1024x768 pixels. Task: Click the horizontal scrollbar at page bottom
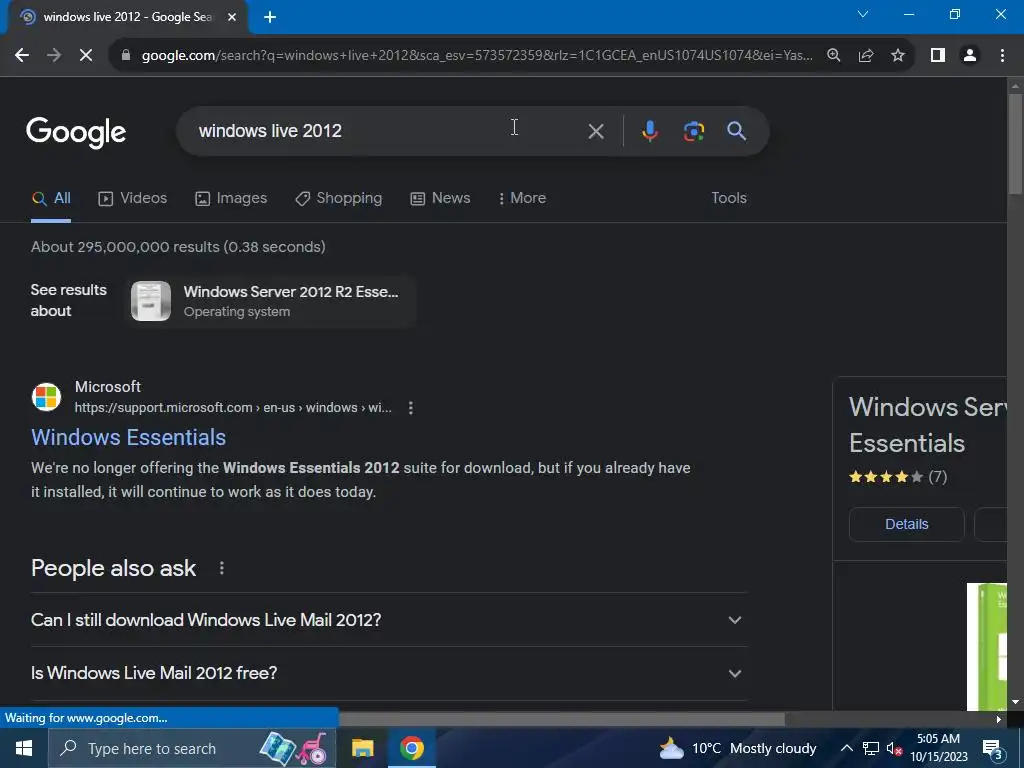click(562, 719)
